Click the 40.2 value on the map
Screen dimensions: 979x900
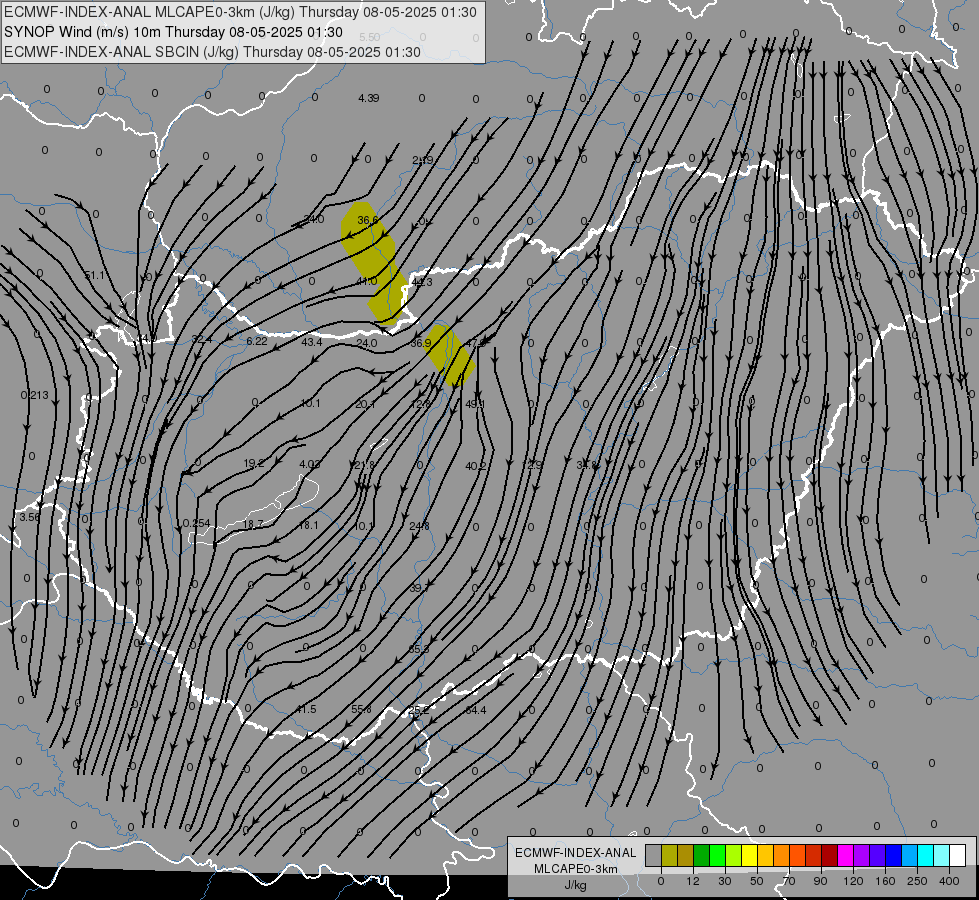click(476, 465)
